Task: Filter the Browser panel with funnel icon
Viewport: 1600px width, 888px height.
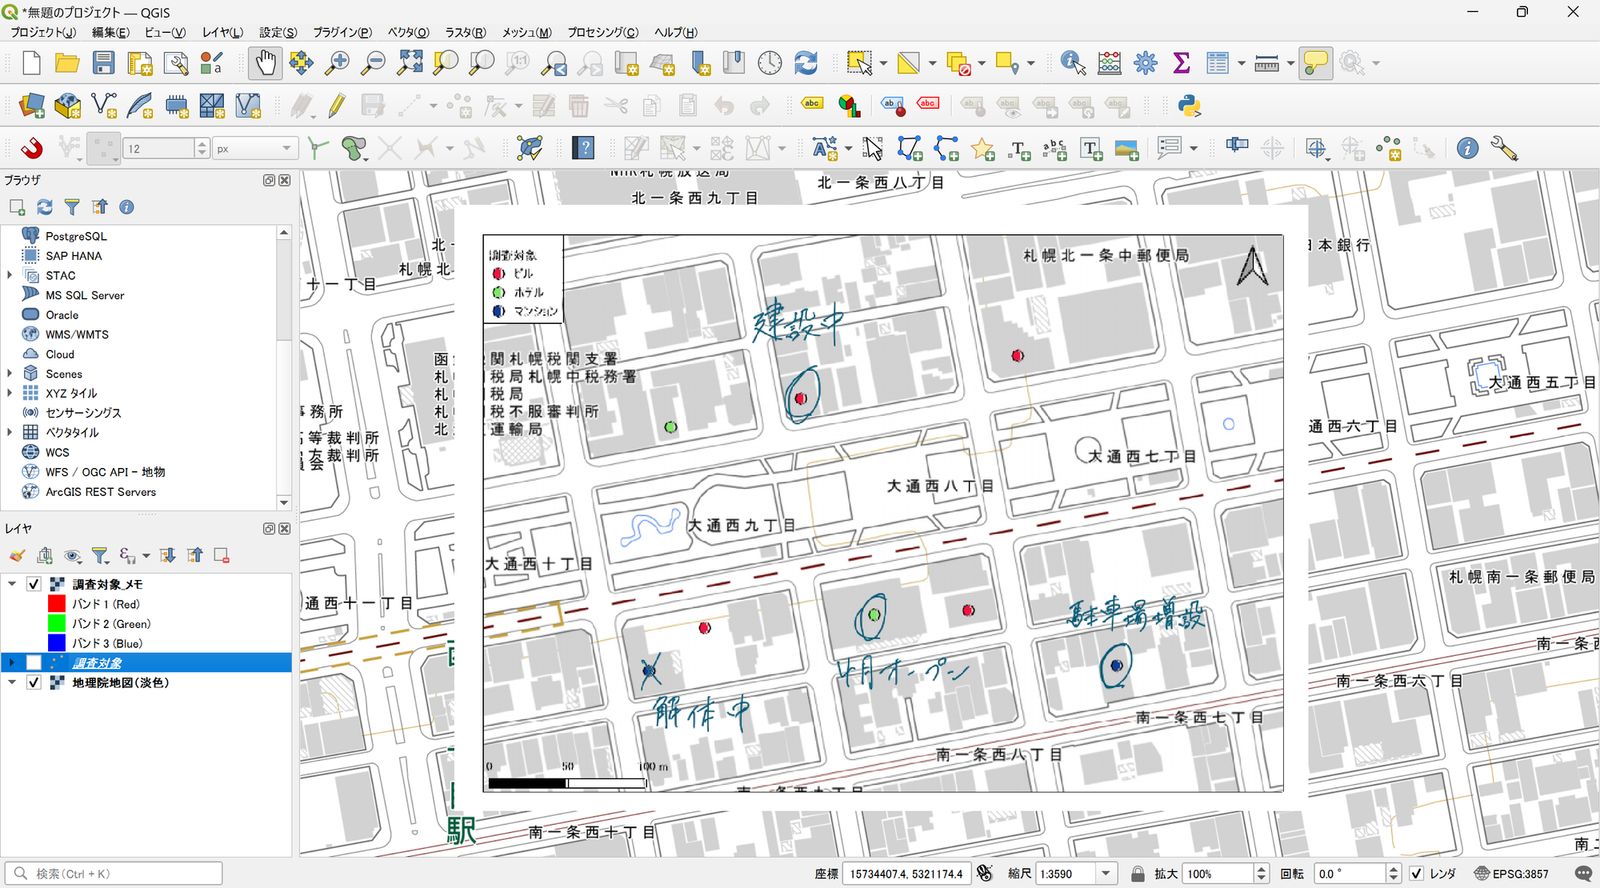Action: coord(72,207)
